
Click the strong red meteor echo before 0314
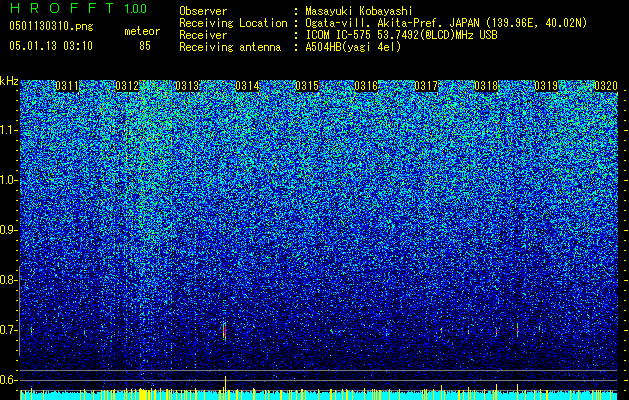pos(225,332)
